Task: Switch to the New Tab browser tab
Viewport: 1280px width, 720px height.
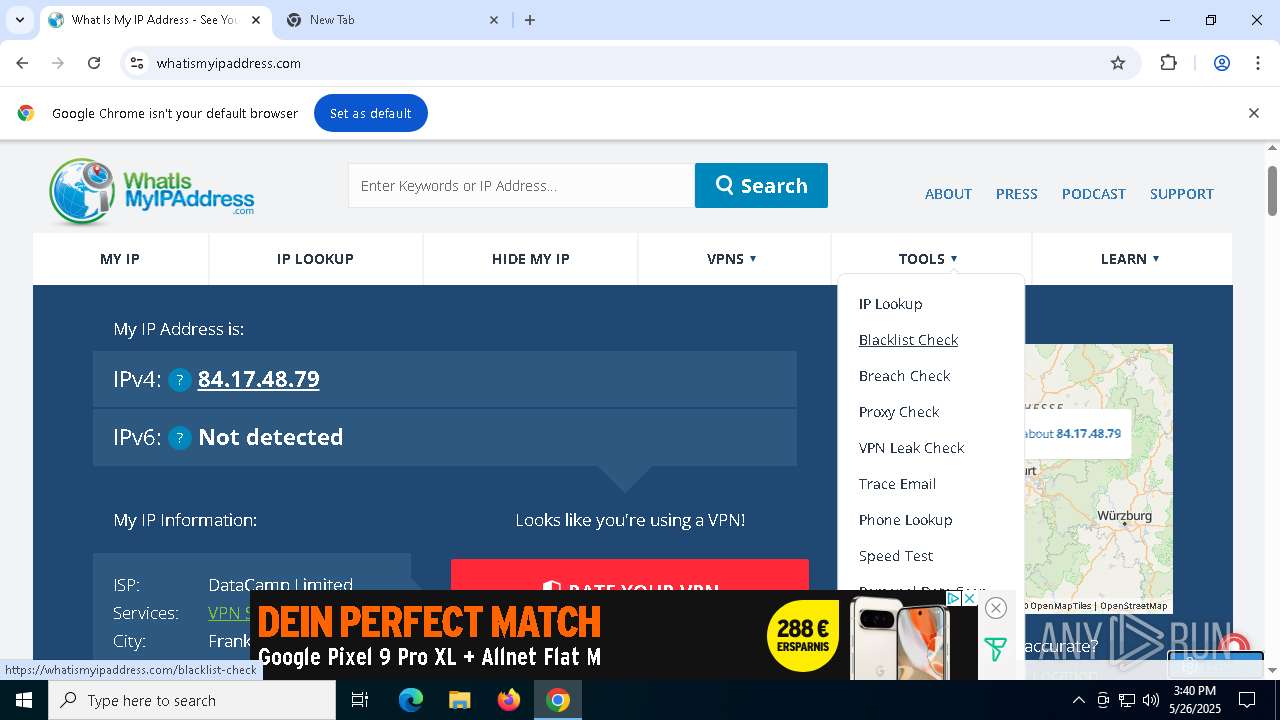Action: [392, 20]
